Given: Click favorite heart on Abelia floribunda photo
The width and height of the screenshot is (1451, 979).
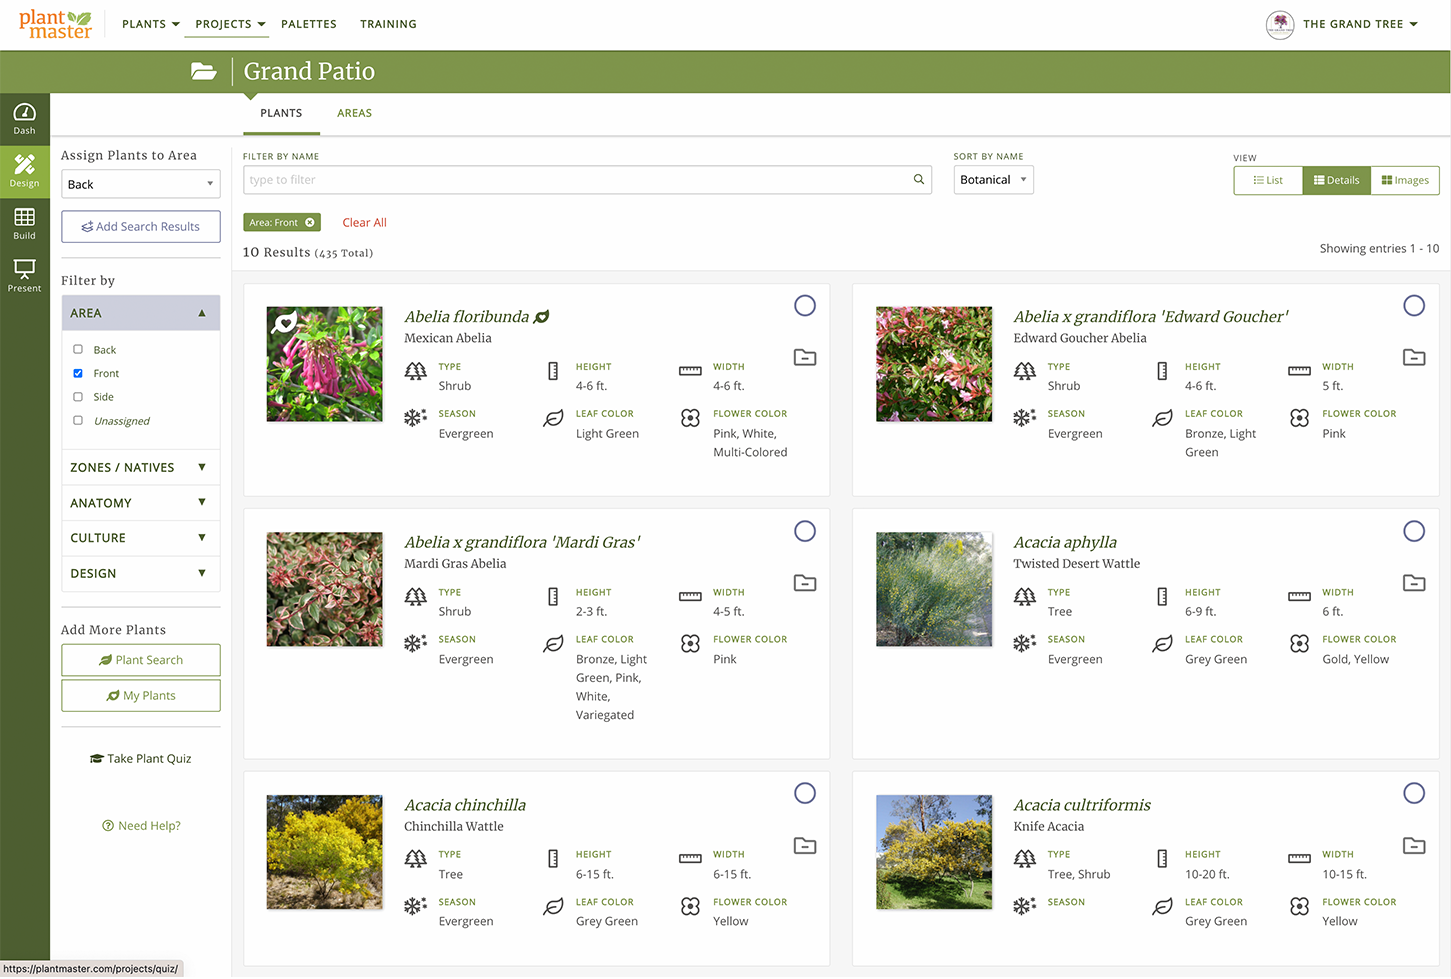Looking at the screenshot, I should tap(285, 322).
